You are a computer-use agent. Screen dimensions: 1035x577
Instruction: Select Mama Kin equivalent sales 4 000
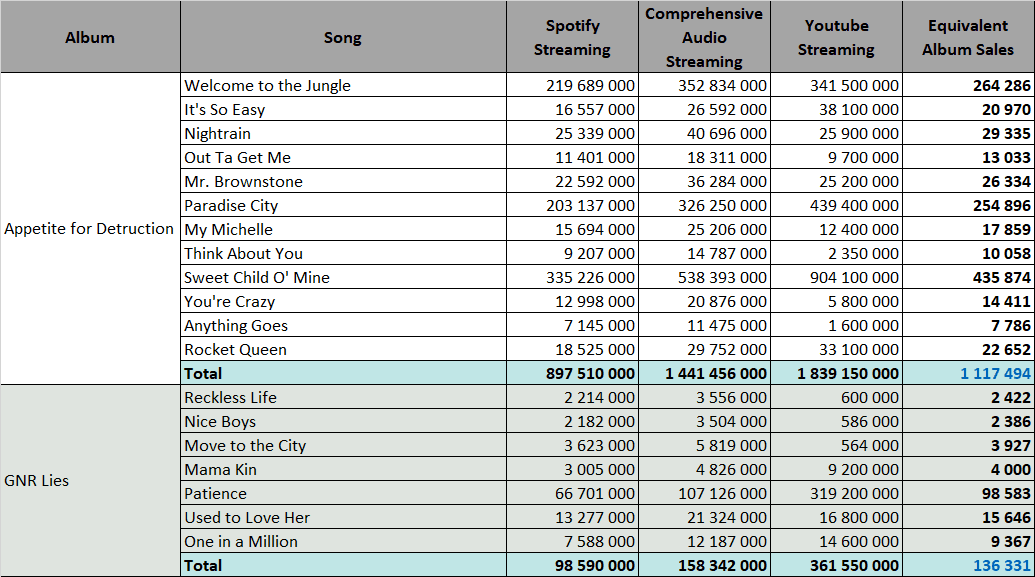coord(1010,469)
